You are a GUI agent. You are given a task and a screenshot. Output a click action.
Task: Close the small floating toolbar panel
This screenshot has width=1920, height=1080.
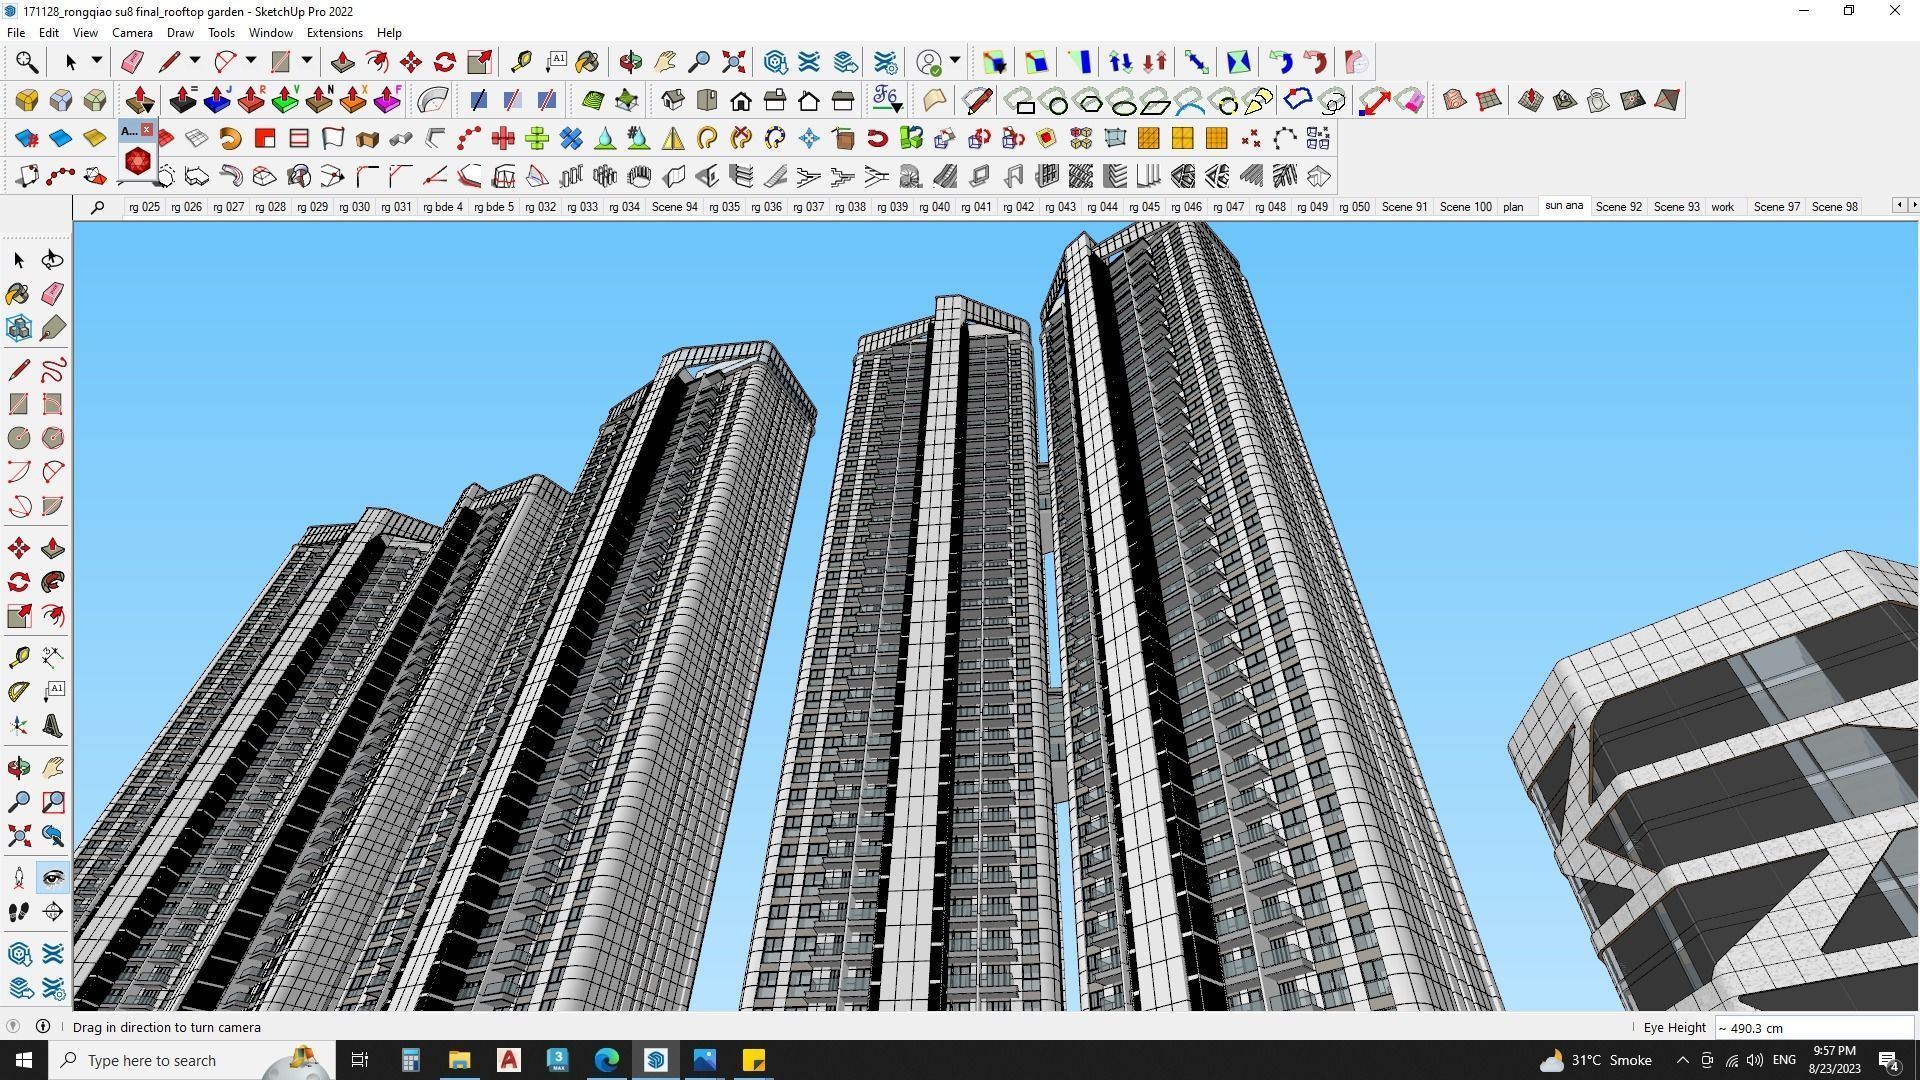point(147,130)
